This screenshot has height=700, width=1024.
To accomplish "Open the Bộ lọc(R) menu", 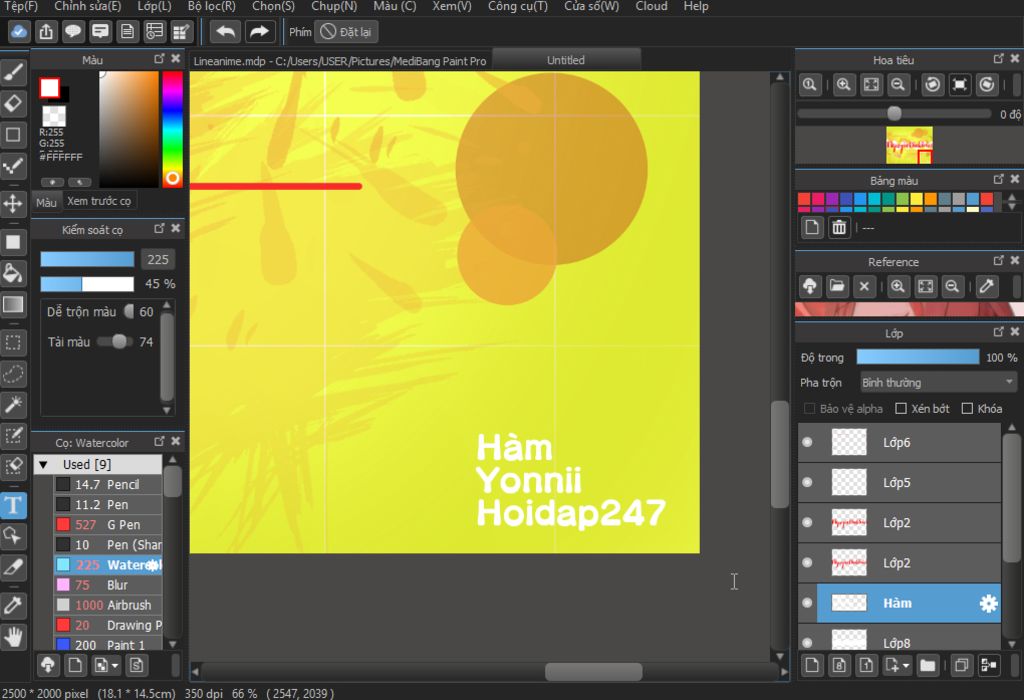I will coord(212,7).
